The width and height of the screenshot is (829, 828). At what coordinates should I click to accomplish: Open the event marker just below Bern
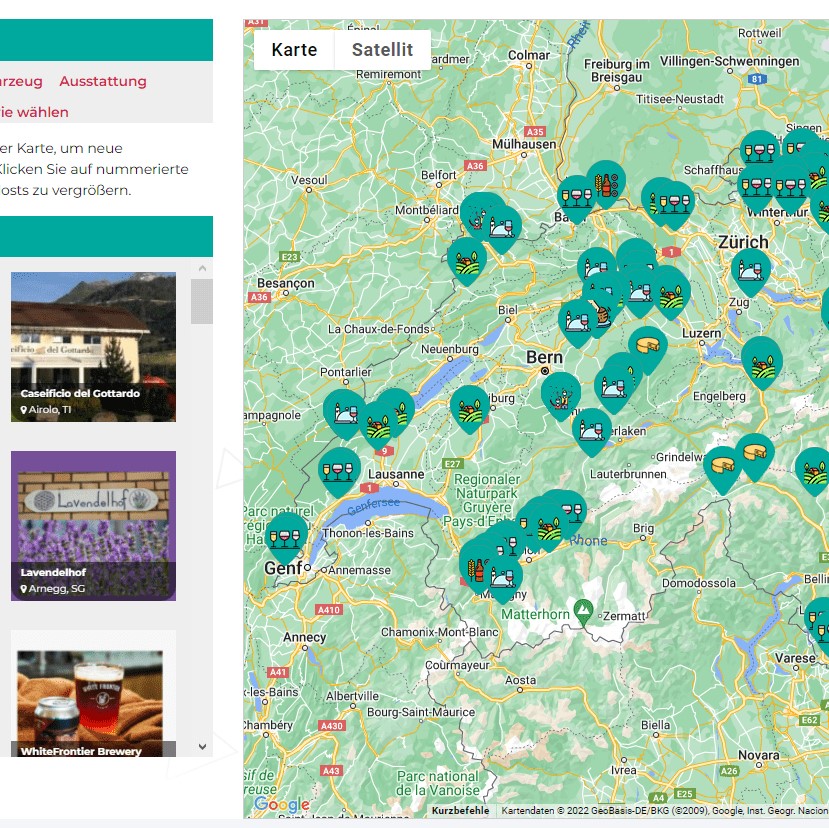pos(561,395)
